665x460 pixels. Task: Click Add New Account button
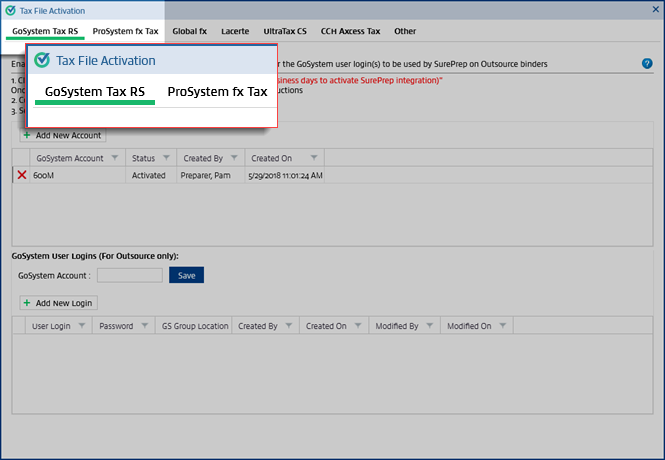pos(62,134)
